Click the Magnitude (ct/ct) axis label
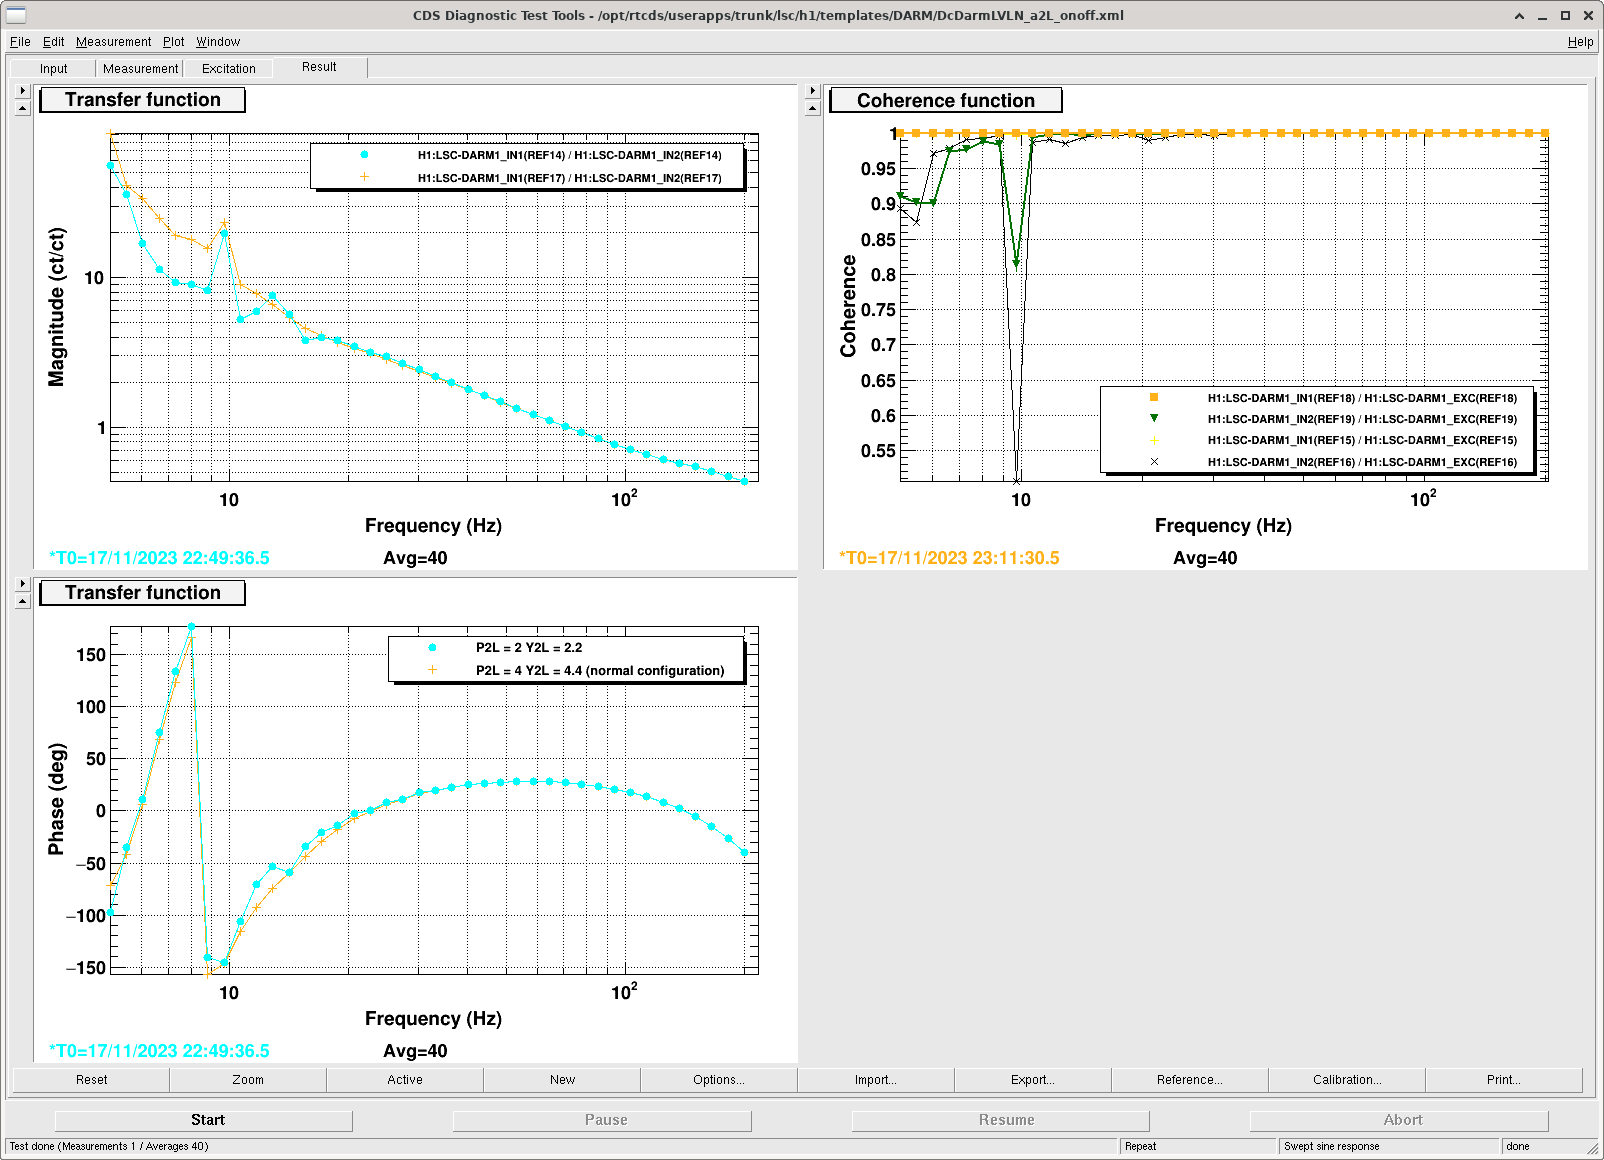Image resolution: width=1604 pixels, height=1160 pixels. [57, 307]
